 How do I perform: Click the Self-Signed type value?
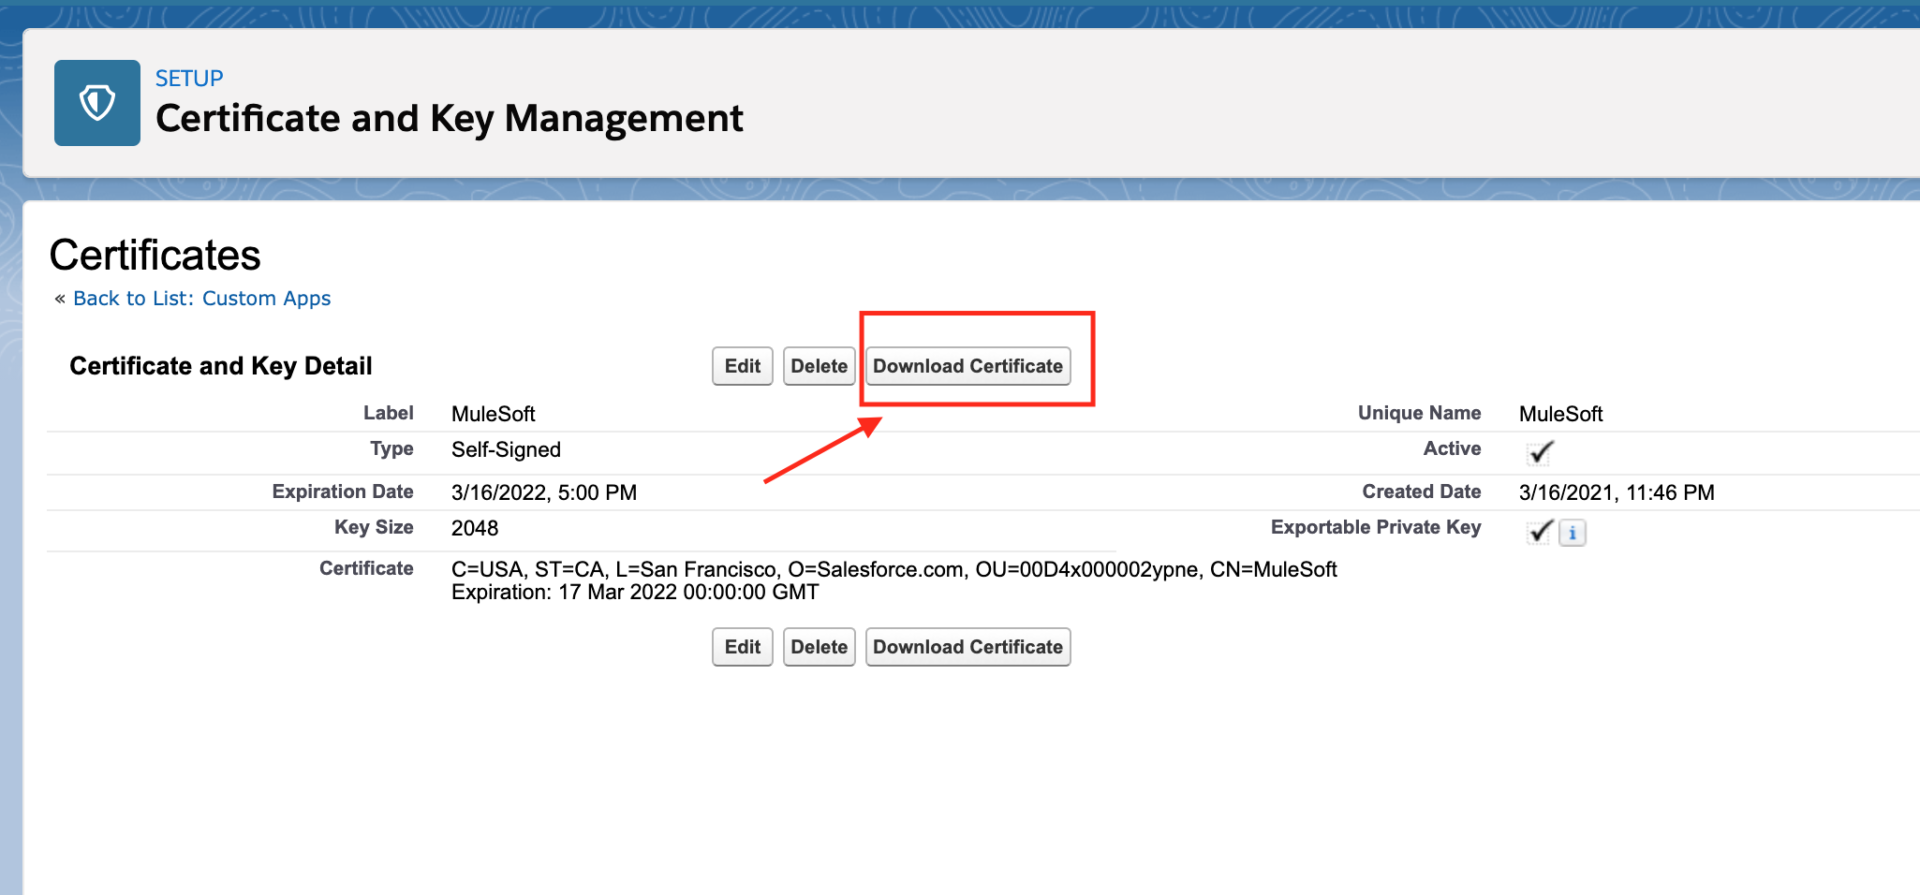click(506, 450)
